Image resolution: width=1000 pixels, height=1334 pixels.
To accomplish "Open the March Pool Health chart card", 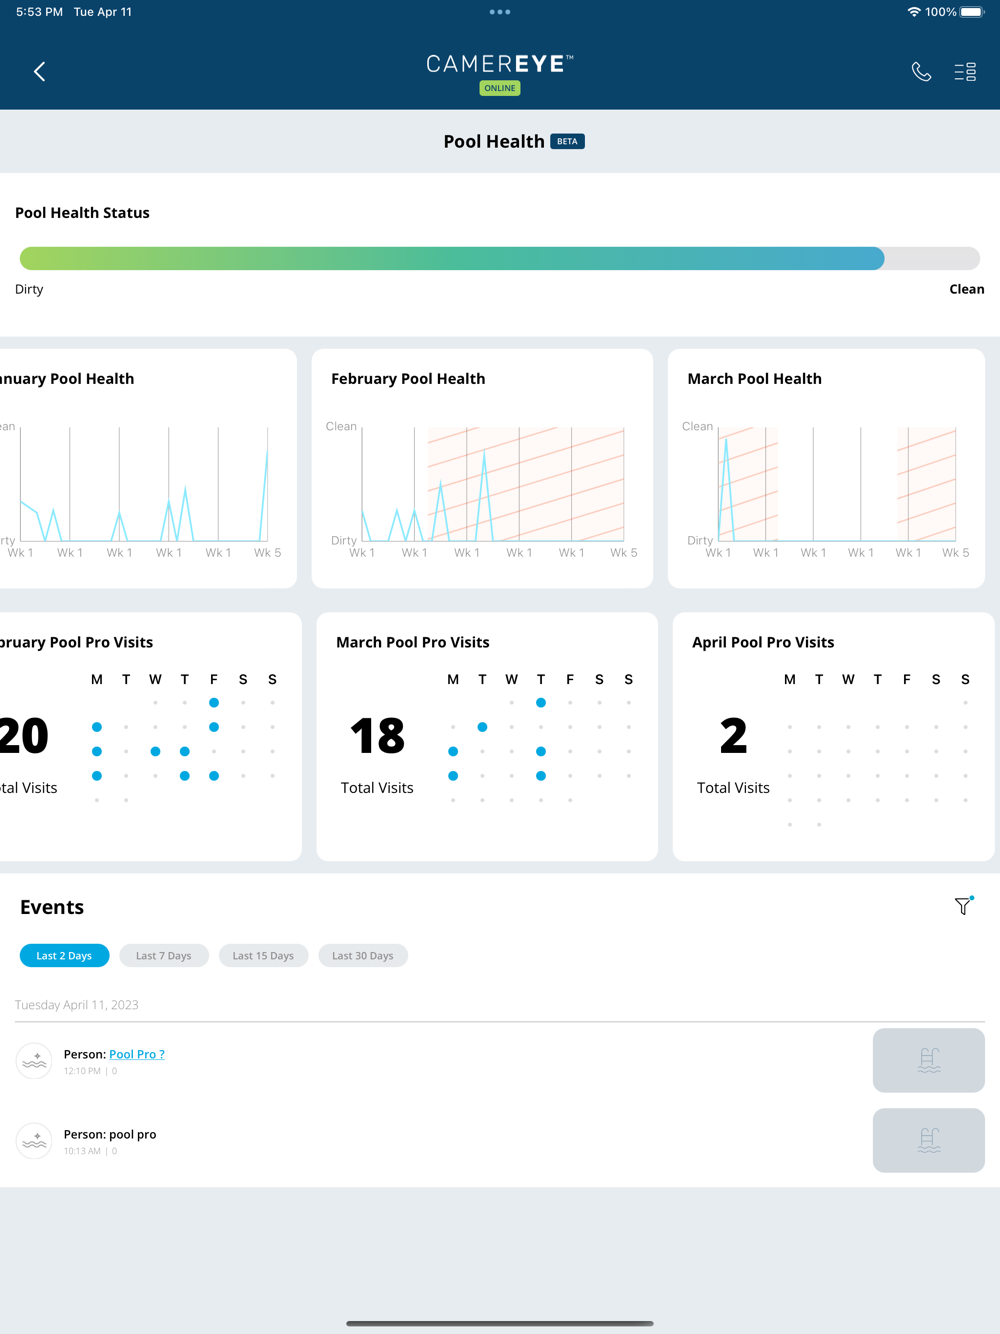I will (x=826, y=468).
